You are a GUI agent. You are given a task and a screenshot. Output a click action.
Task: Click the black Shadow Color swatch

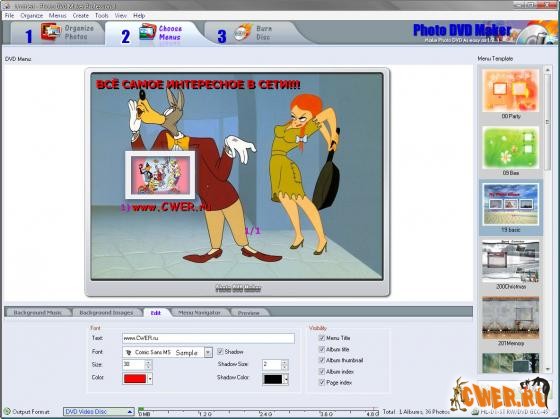(273, 379)
